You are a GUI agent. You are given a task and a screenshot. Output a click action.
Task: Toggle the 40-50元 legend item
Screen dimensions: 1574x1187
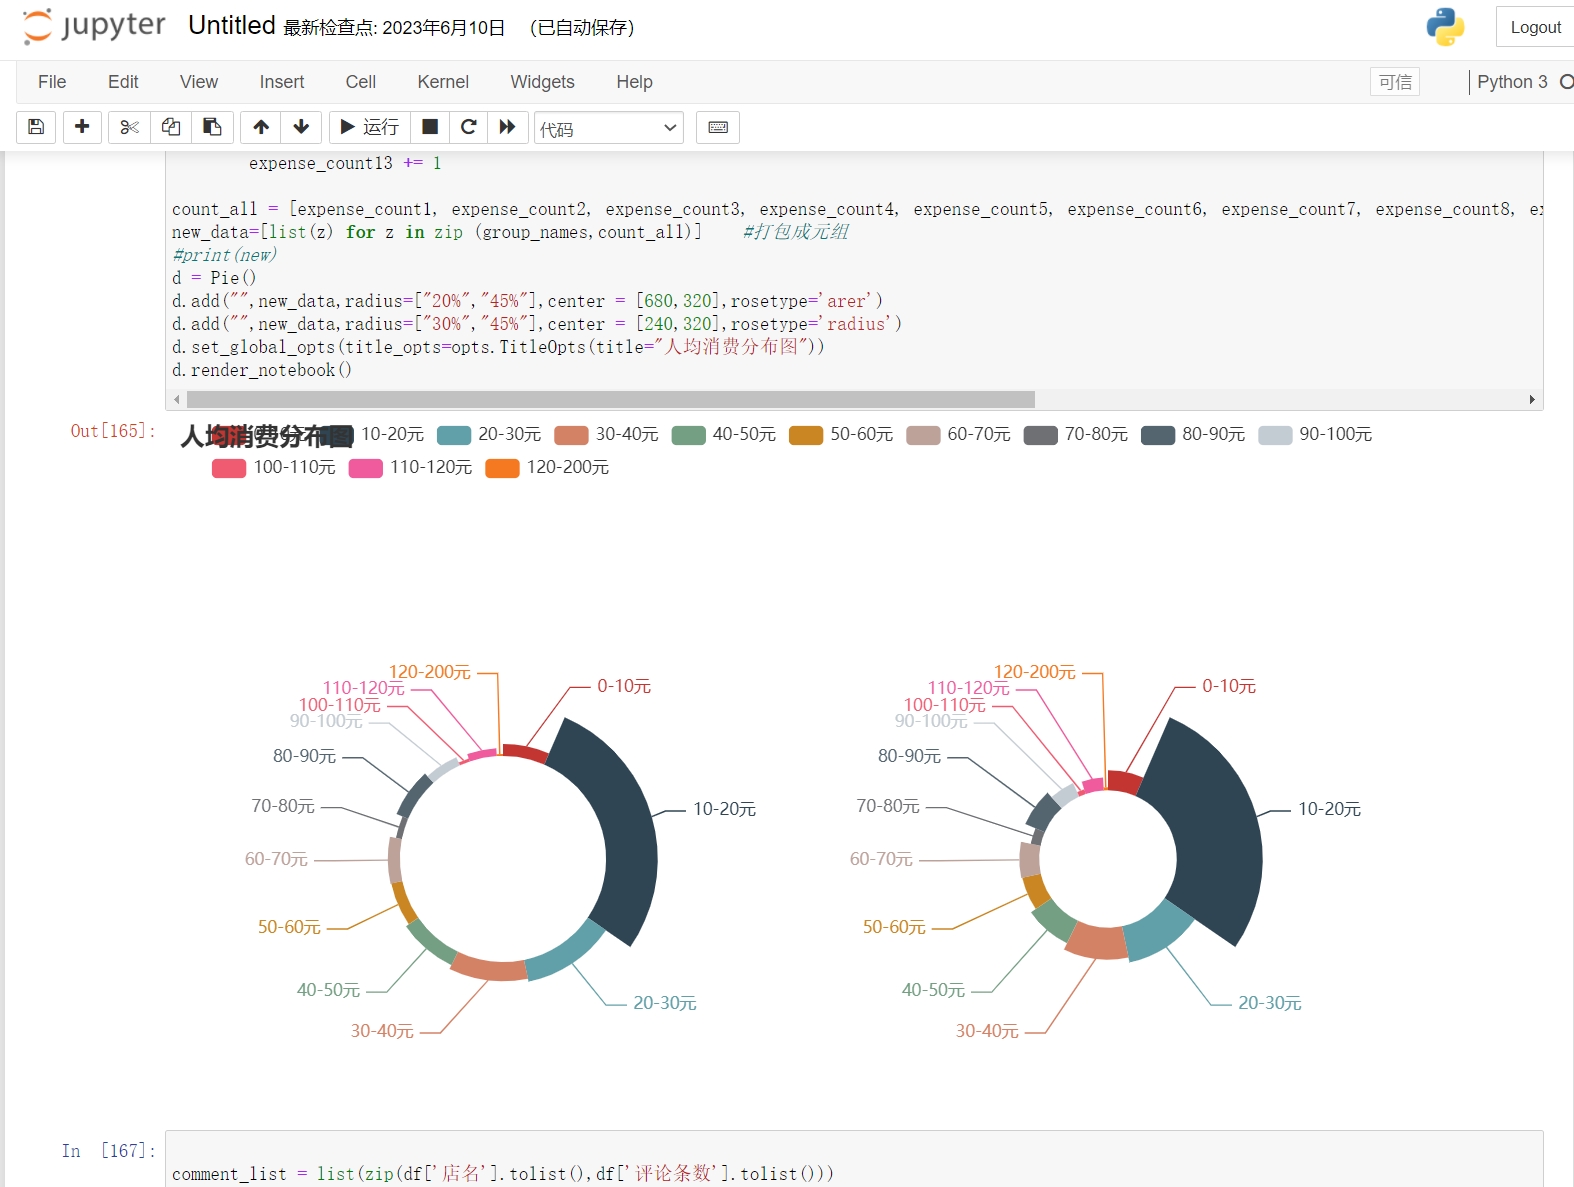point(724,435)
